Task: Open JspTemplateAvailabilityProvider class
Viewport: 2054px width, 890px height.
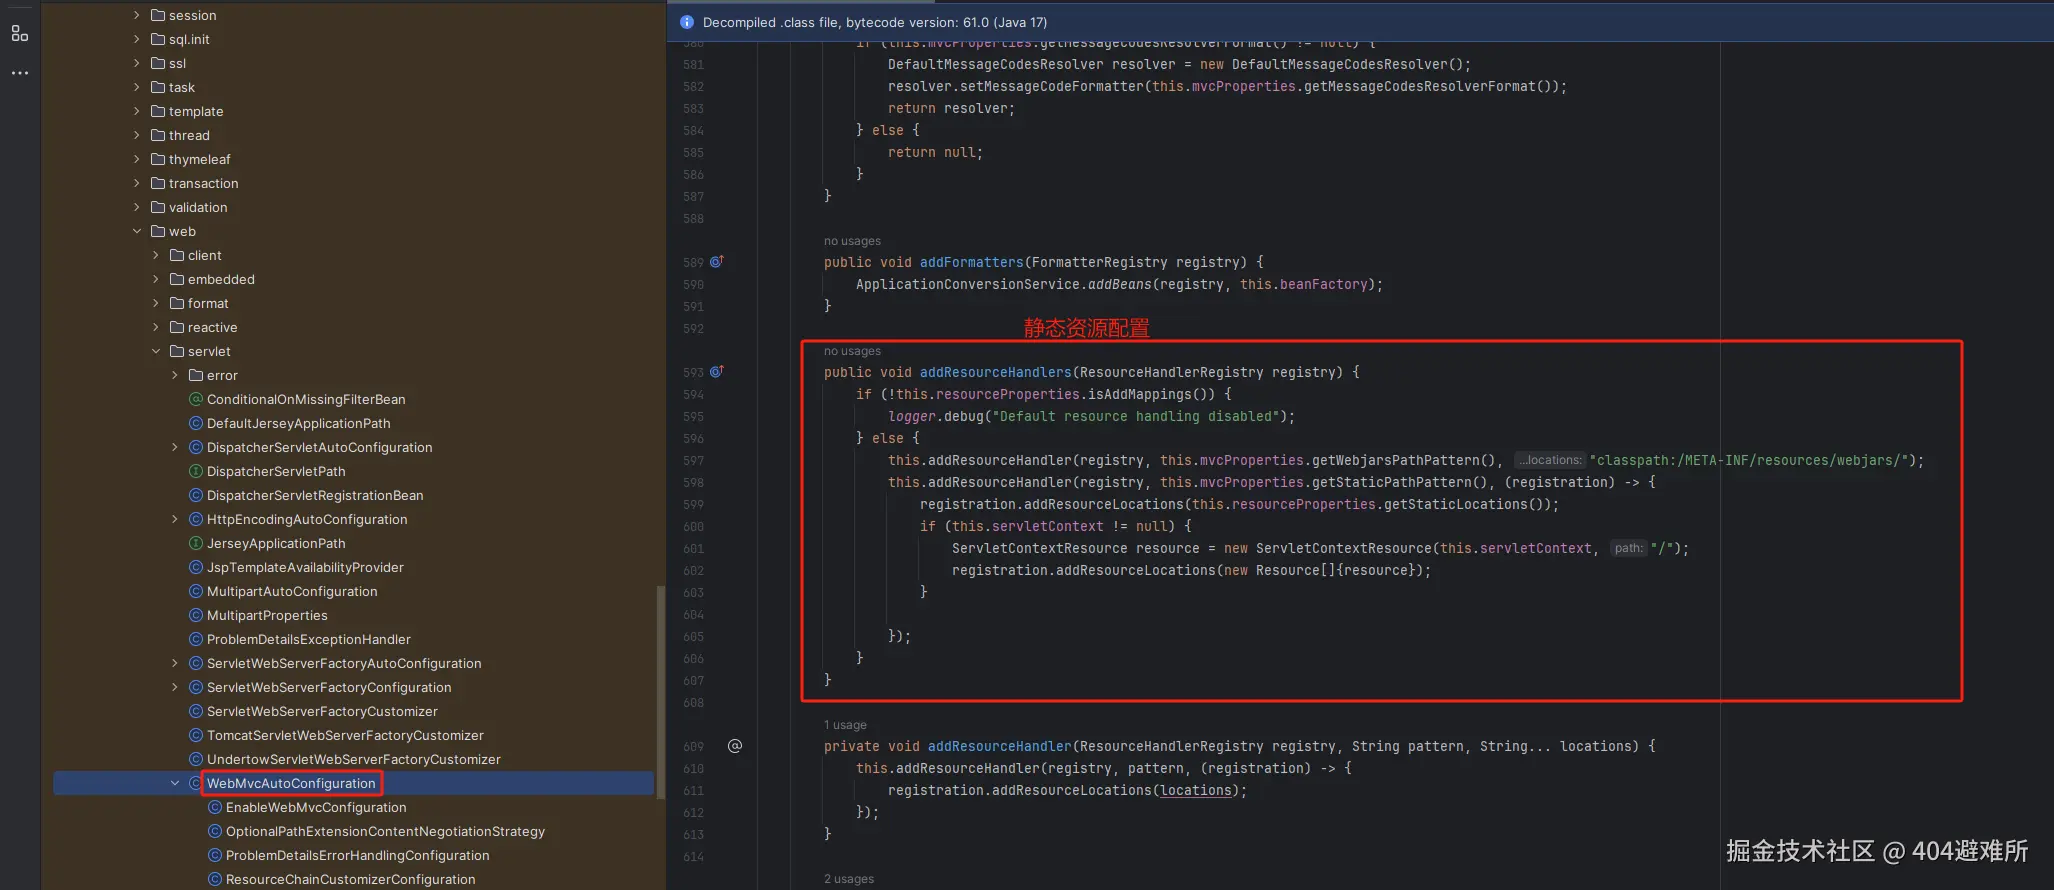Action: [305, 567]
